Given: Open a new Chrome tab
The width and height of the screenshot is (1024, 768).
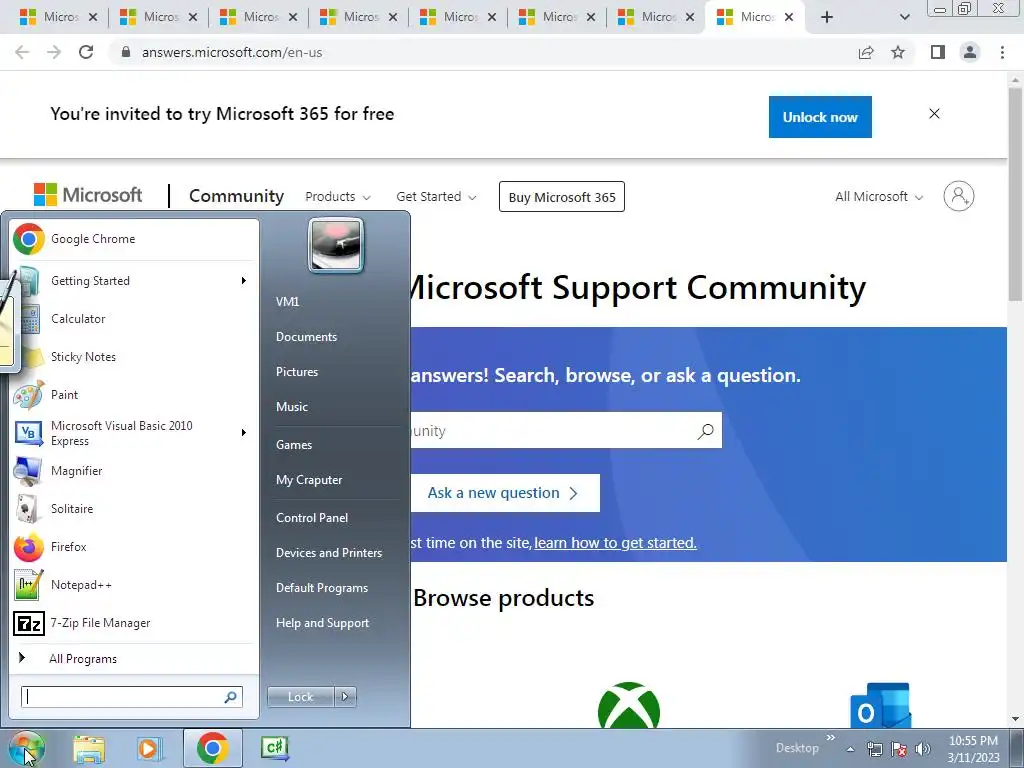Looking at the screenshot, I should tap(827, 18).
